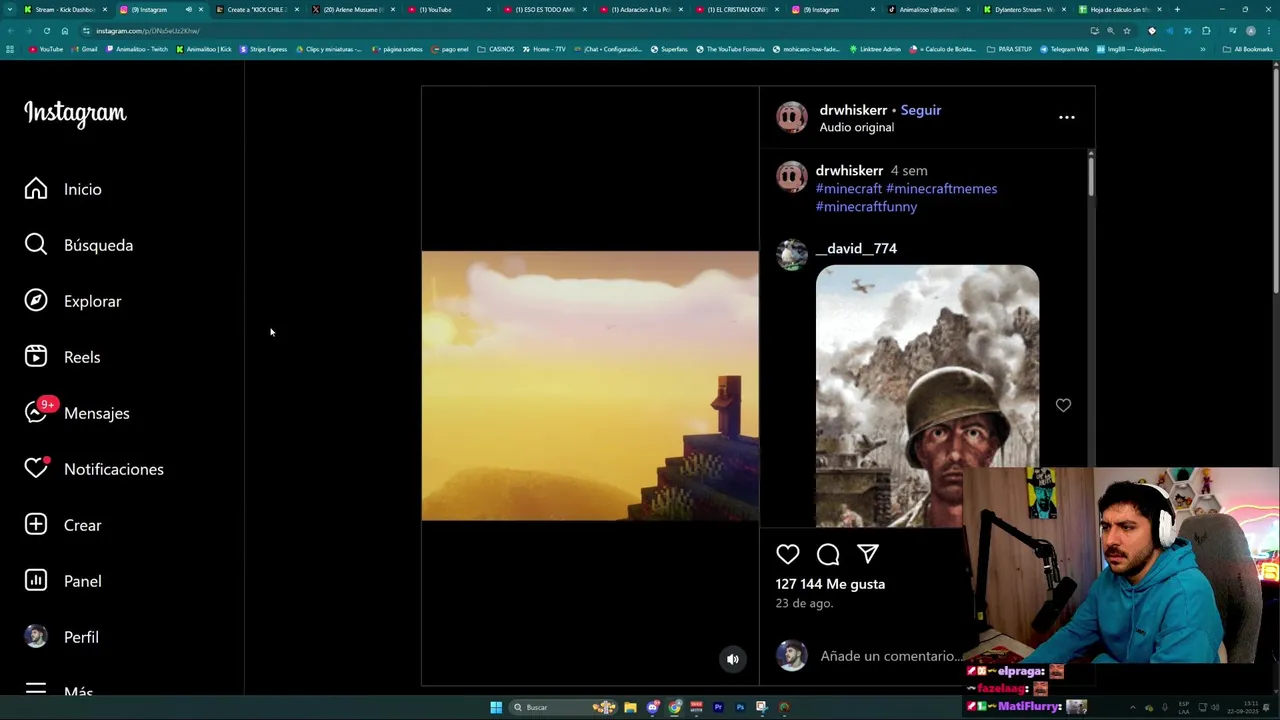Open the Stripe Express bookmark
Image resolution: width=1280 pixels, height=720 pixels.
(x=263, y=49)
